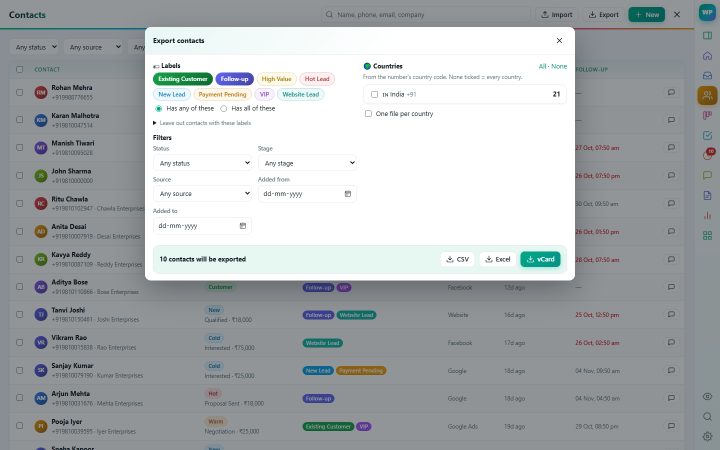
Task: Toggle the Follow-up label chip
Action: click(234, 79)
